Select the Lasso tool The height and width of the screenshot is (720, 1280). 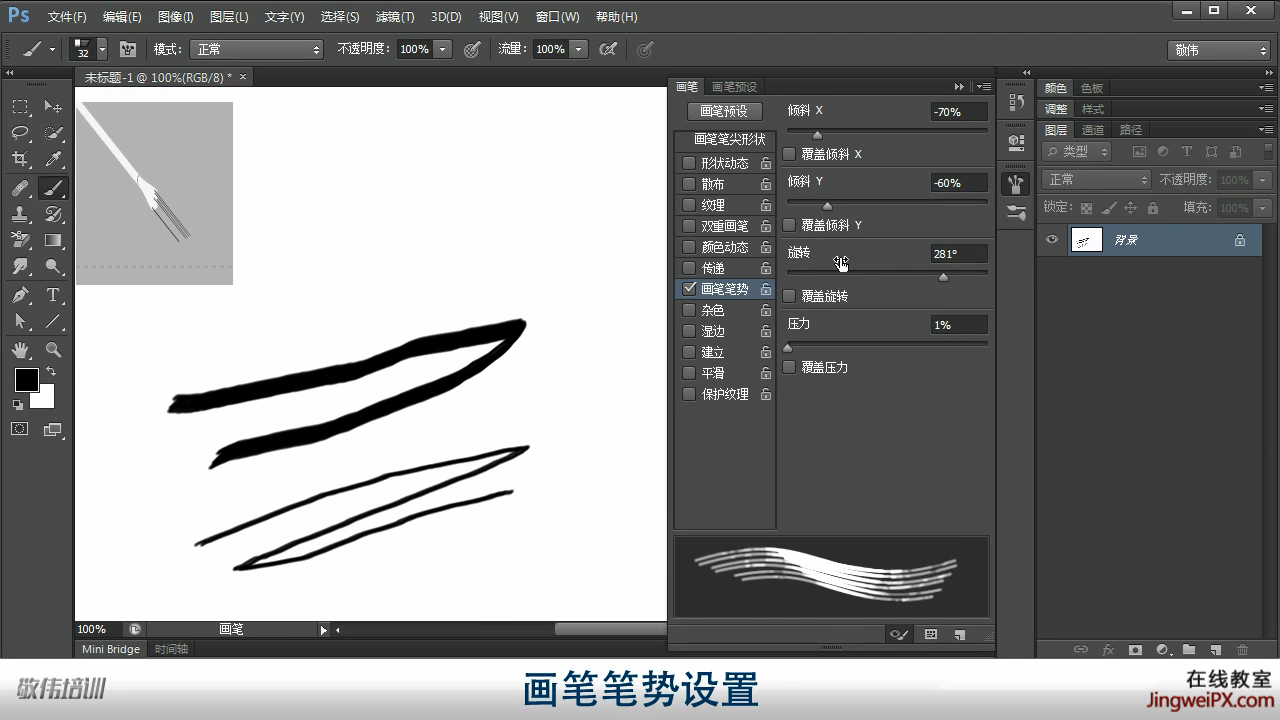20,133
